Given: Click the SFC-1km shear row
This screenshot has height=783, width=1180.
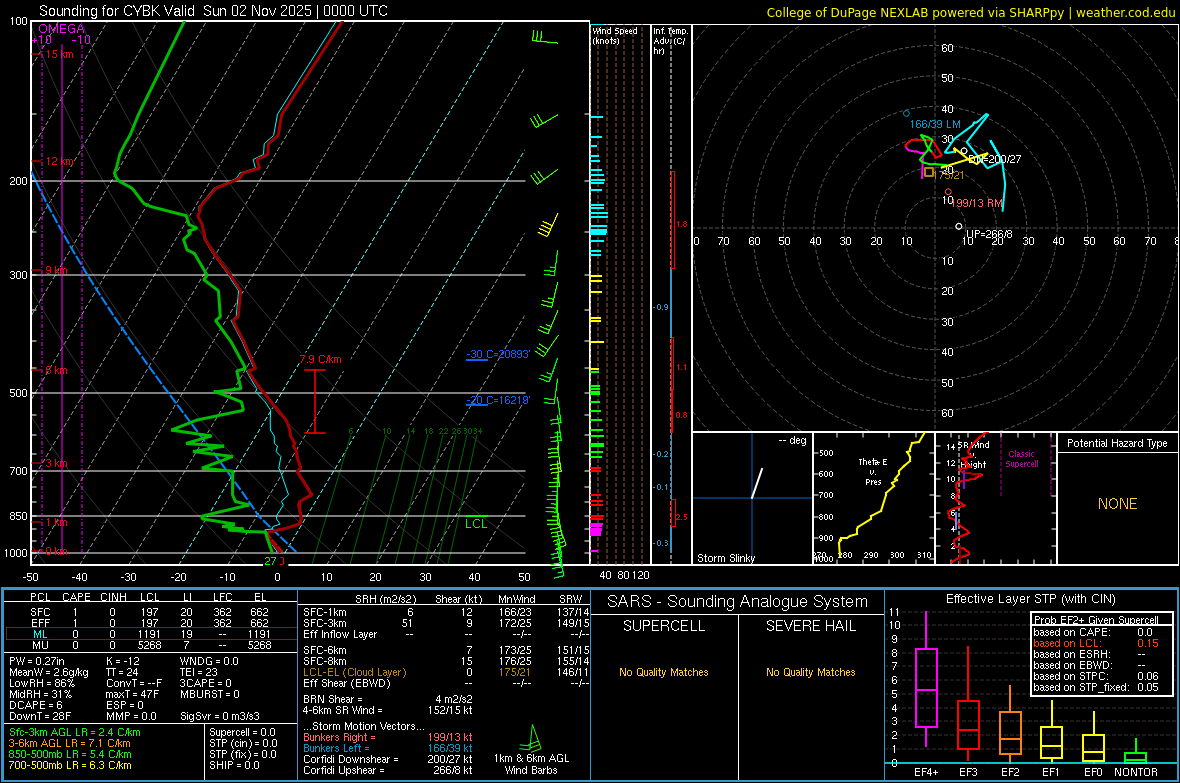Looking at the screenshot, I should tap(446, 612).
